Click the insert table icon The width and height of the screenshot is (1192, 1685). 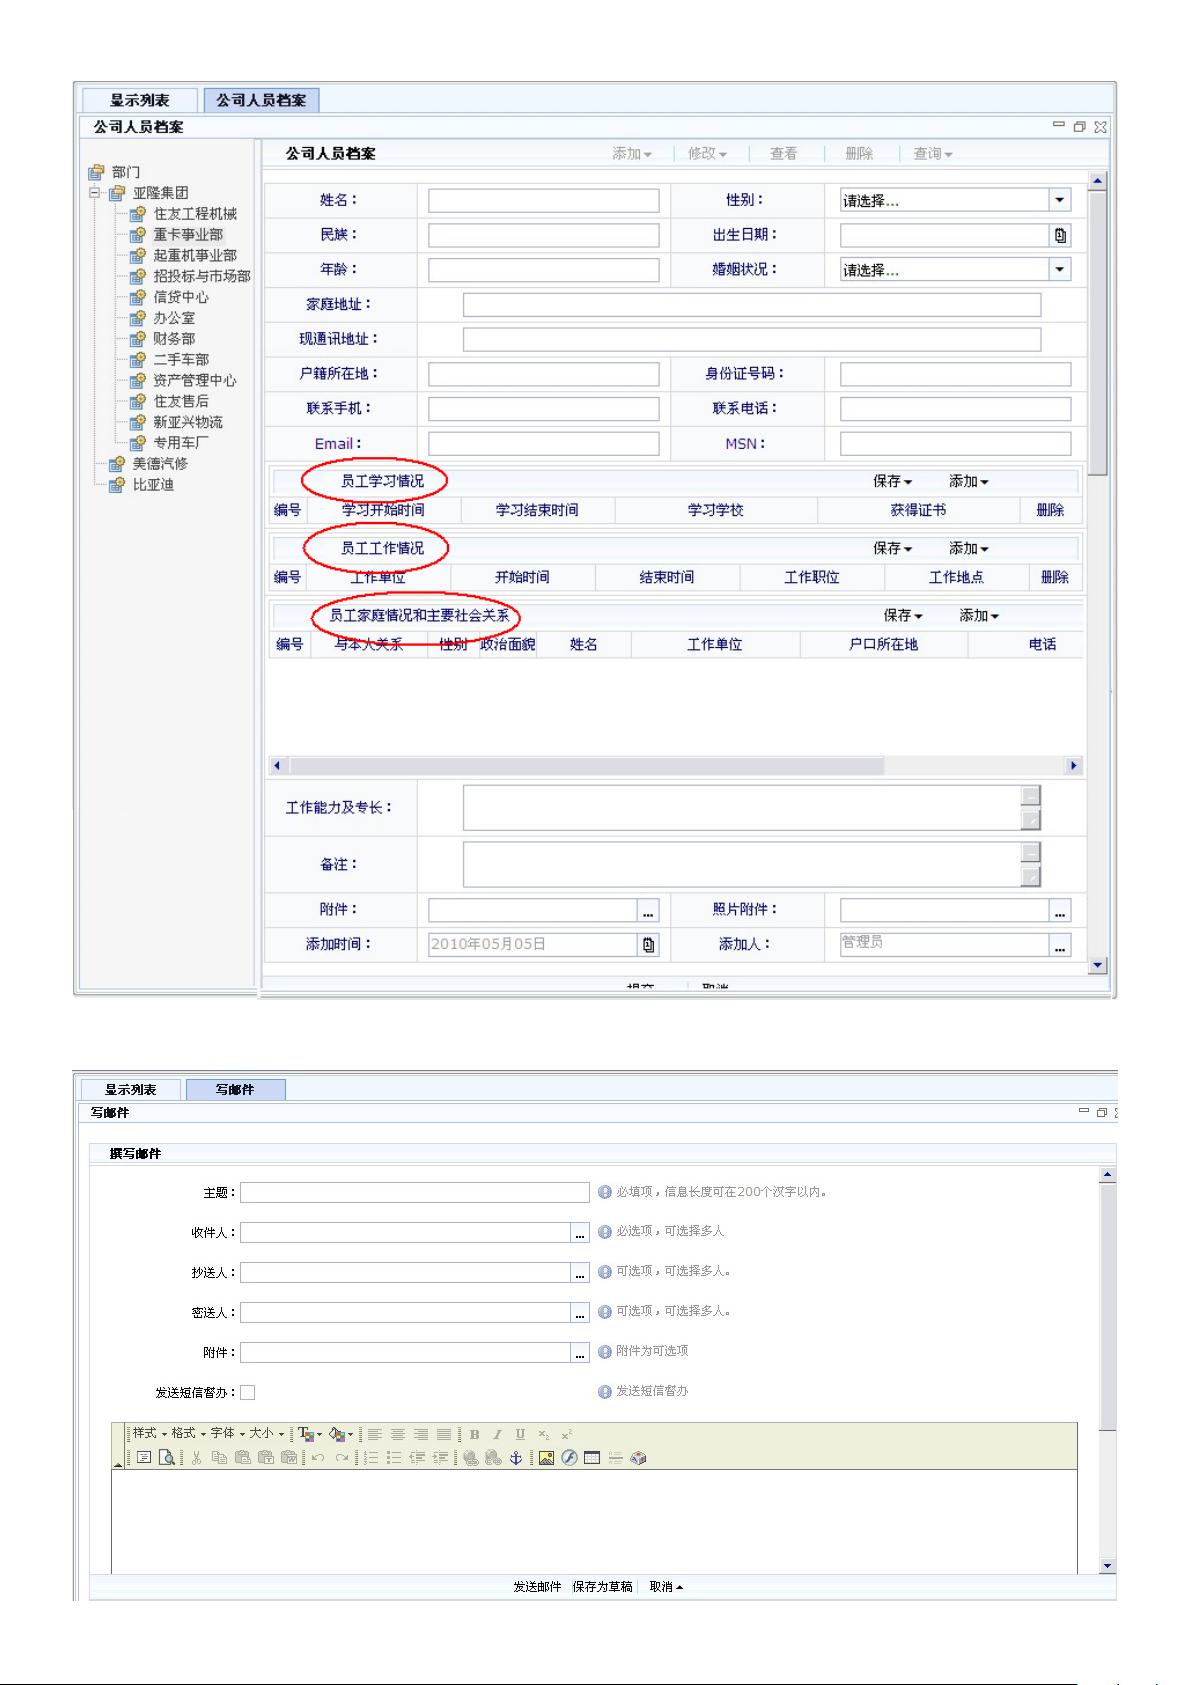click(x=592, y=1458)
